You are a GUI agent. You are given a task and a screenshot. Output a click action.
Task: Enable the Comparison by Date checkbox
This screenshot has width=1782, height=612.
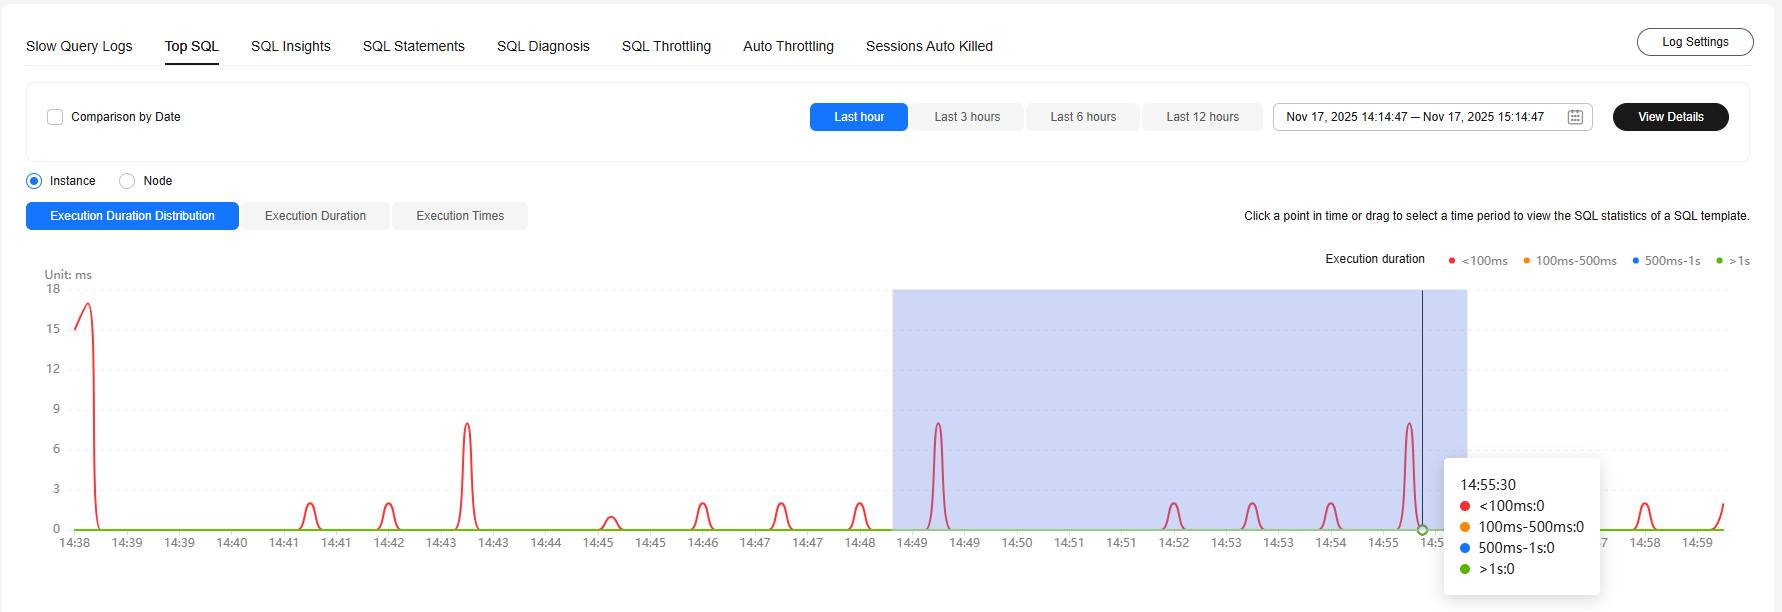[x=55, y=117]
